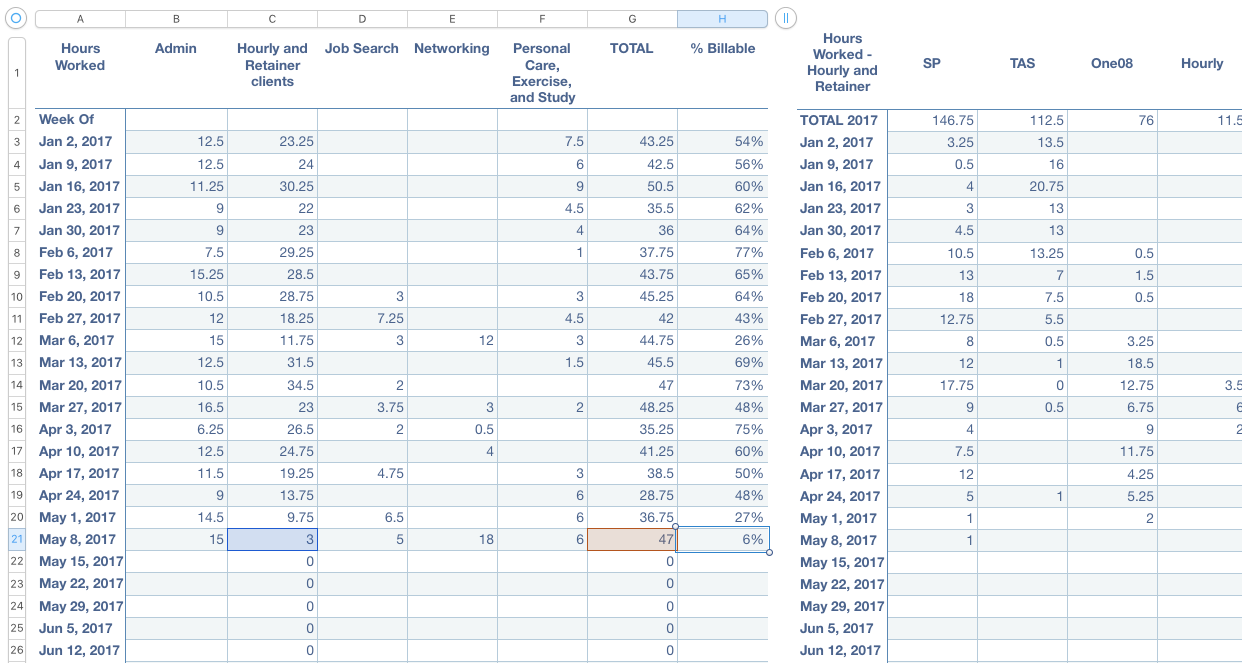Click the Networking cell showing 0.5
Screen dimensions: 1242x663
tap(452, 429)
